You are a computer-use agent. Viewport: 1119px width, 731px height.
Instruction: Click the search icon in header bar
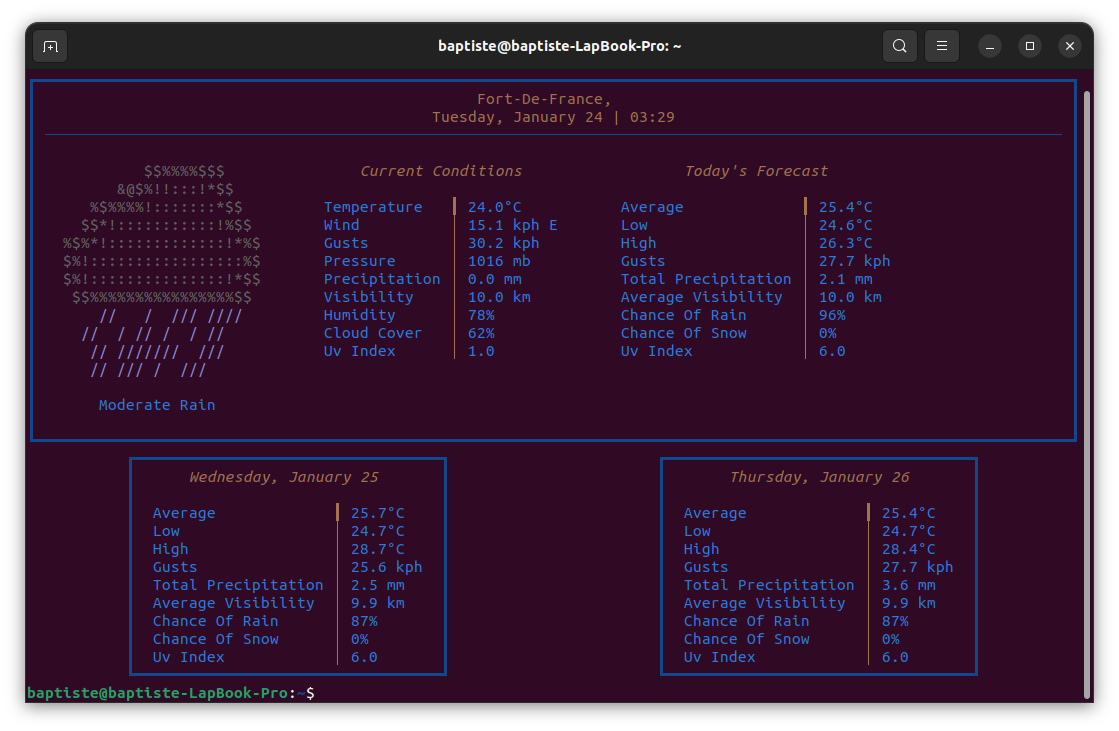(x=899, y=46)
